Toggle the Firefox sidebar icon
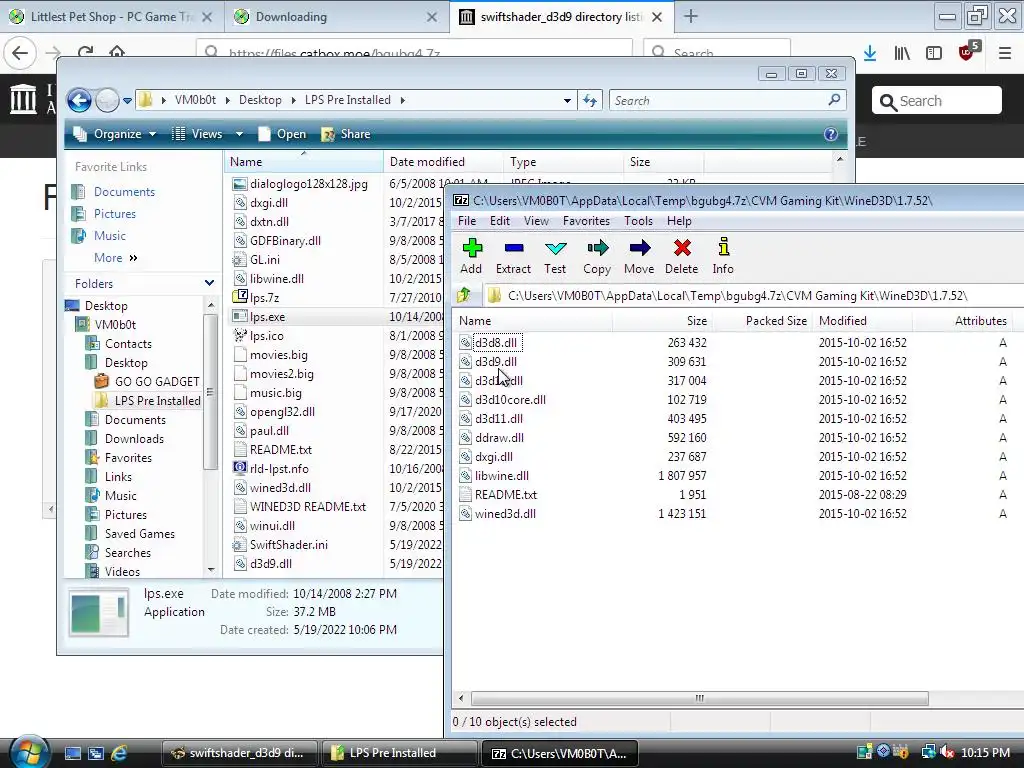The image size is (1024, 768). [934, 54]
